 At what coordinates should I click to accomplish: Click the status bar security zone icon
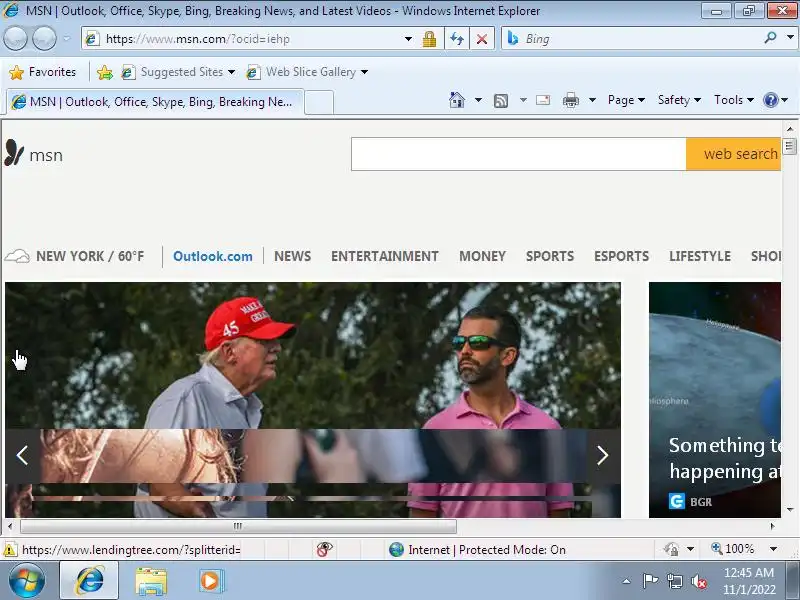[396, 549]
